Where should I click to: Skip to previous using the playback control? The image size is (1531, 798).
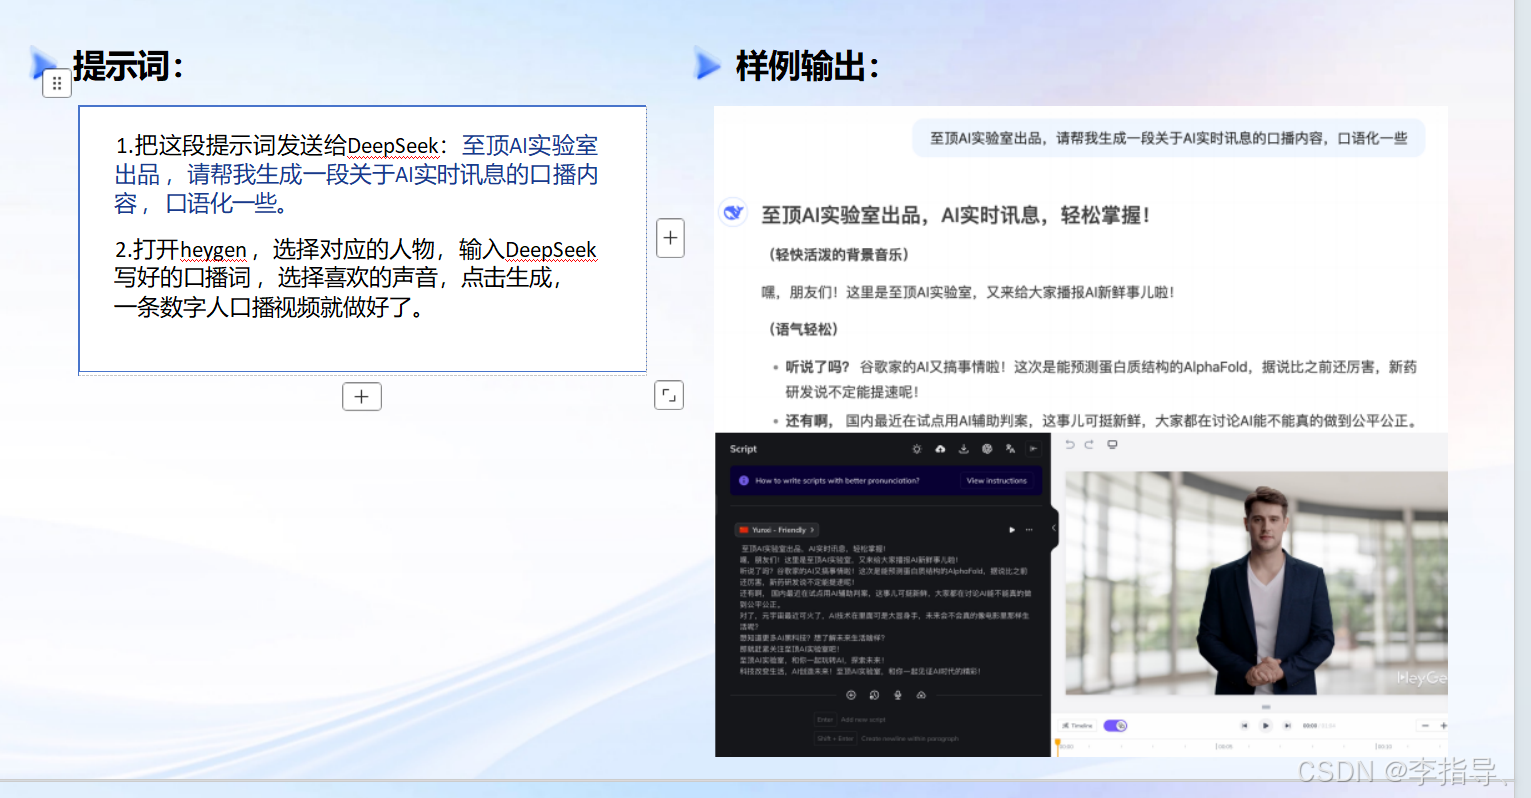1244,726
